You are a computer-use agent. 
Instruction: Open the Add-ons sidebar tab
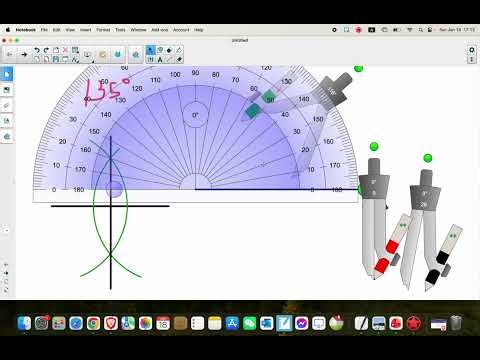coord(7,136)
